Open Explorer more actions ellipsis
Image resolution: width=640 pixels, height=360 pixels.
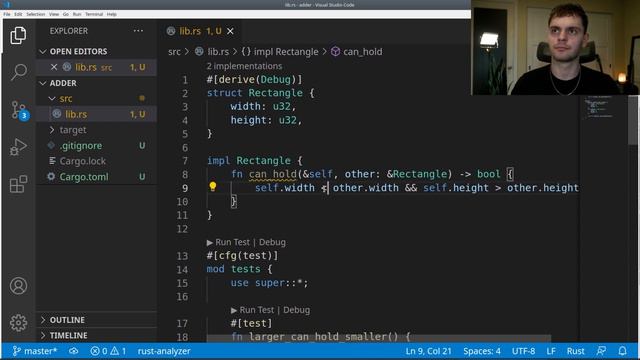point(138,31)
